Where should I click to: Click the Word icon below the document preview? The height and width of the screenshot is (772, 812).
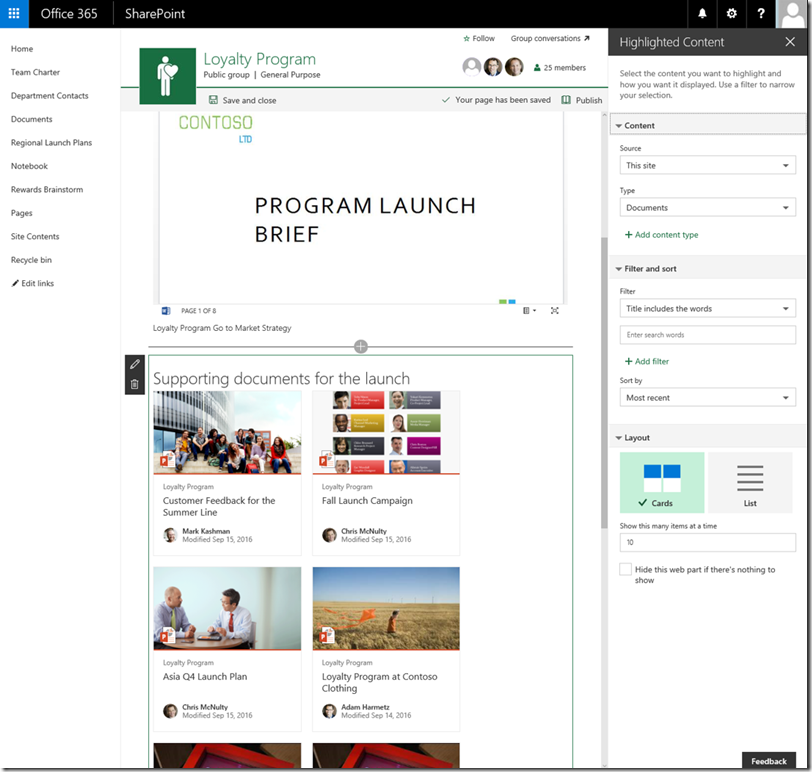[166, 311]
